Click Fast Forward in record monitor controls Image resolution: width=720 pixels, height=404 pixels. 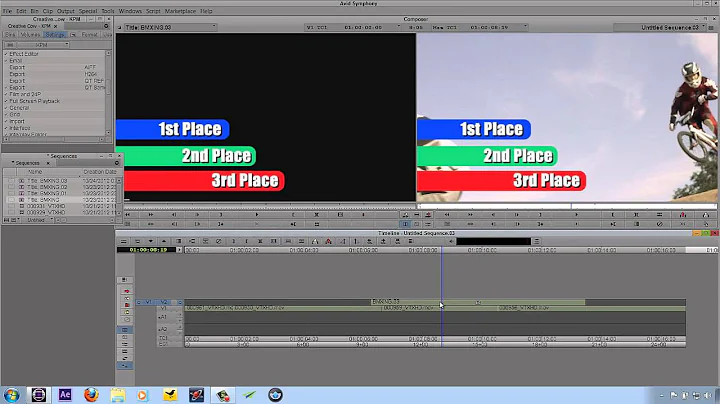(x=470, y=214)
